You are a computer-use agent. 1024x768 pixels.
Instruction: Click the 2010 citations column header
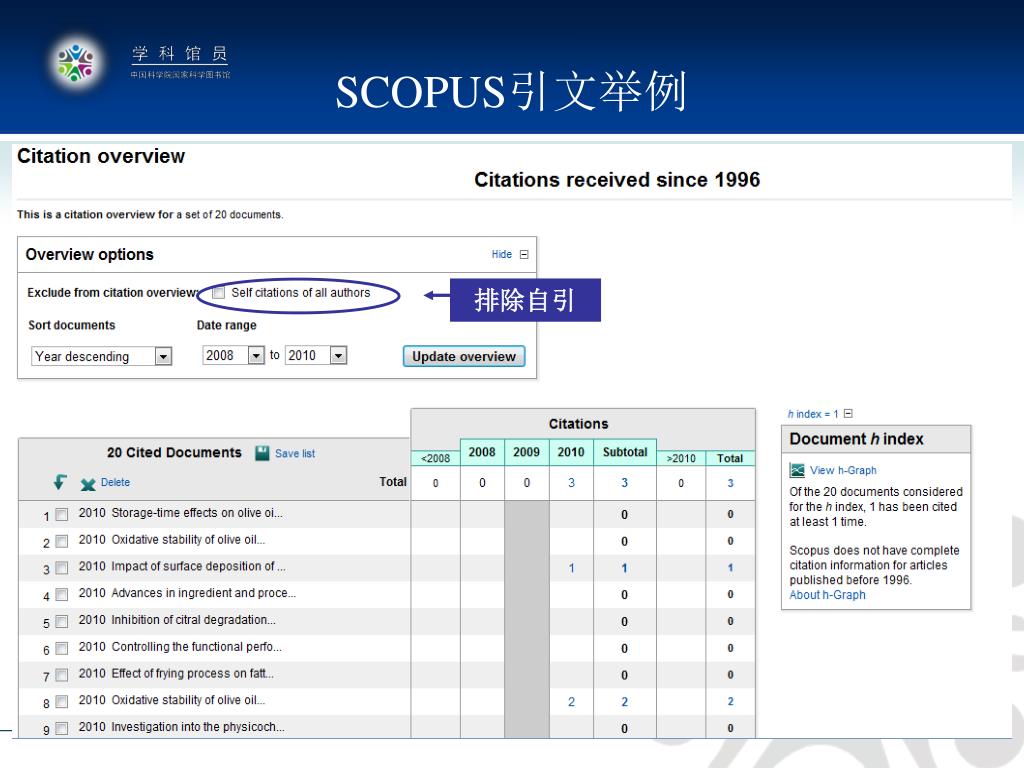click(x=571, y=452)
